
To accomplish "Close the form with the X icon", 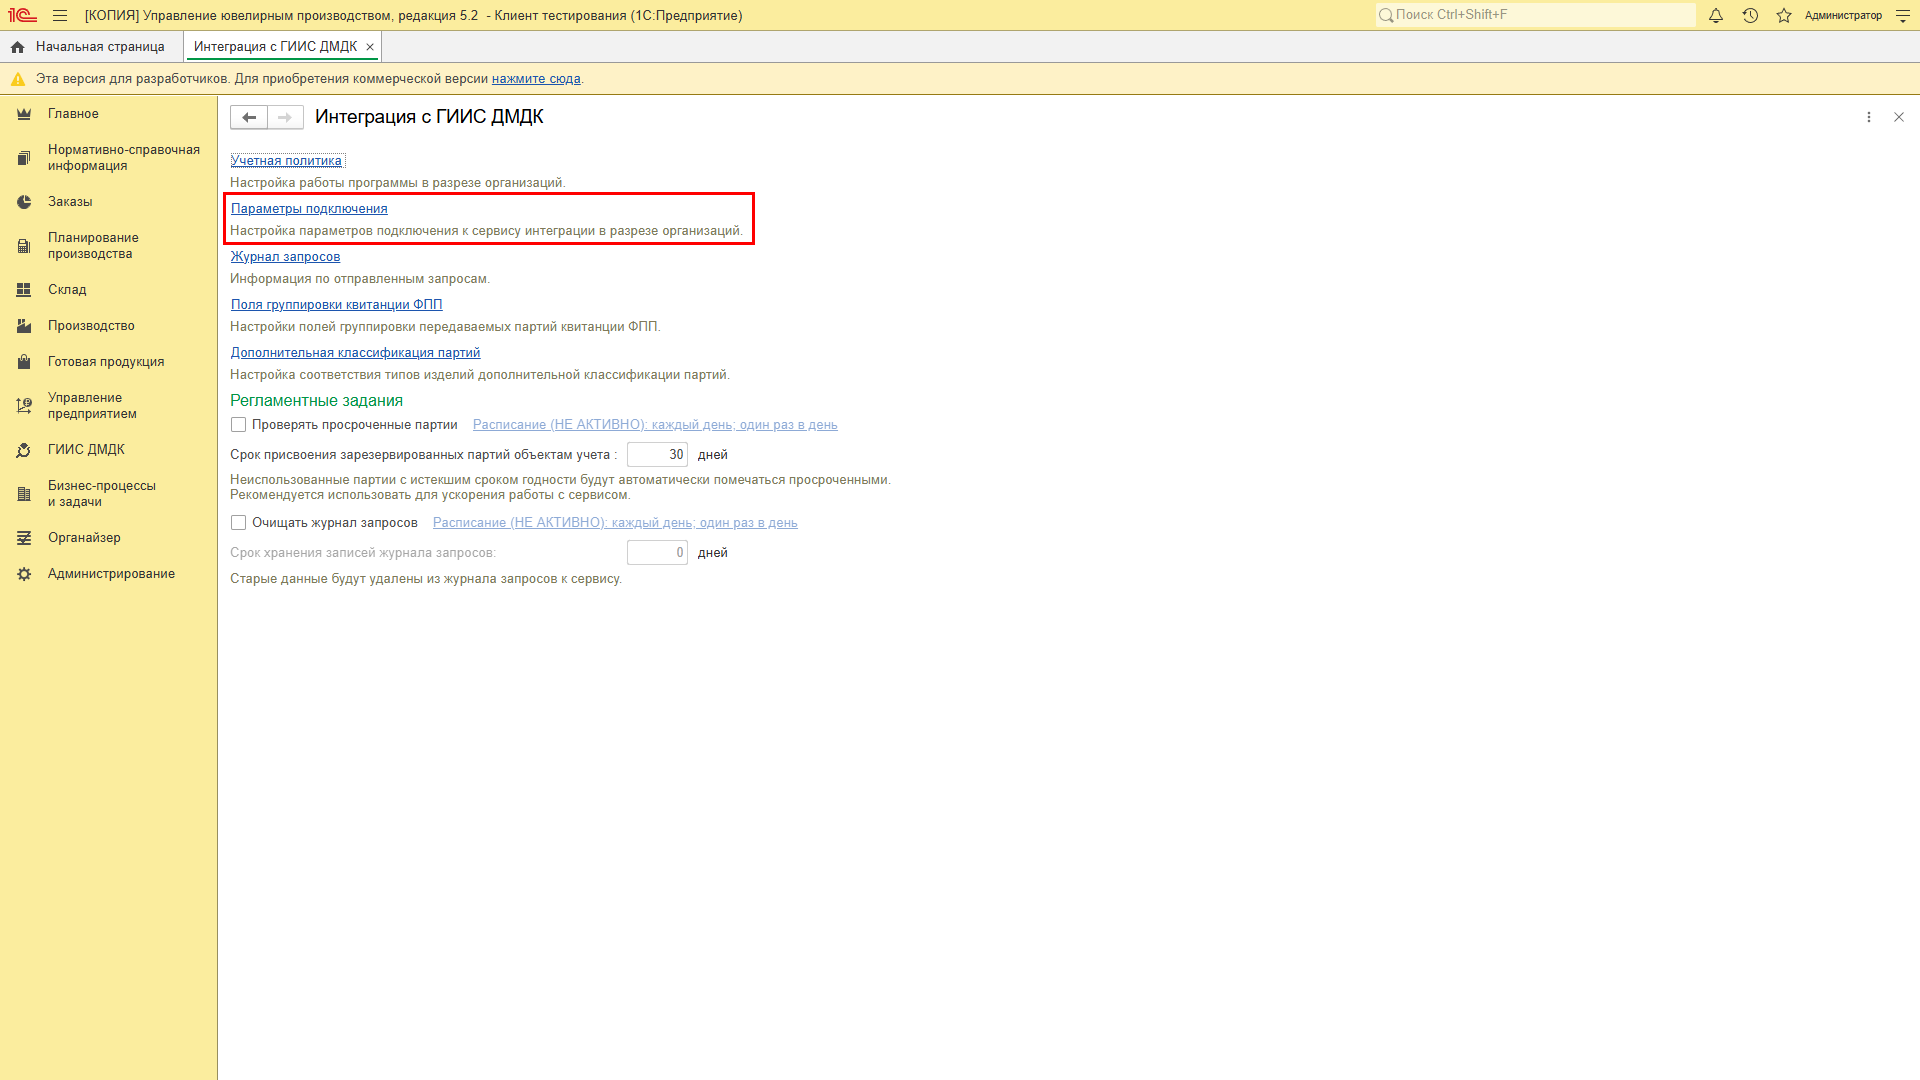I will pos(1899,117).
